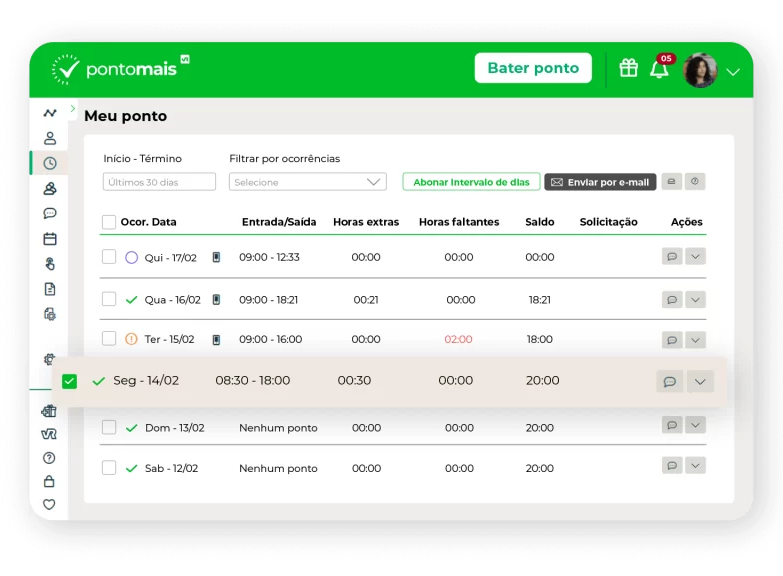Expand actions for Dom - 13/02 row
The image size is (783, 576).
point(695,425)
